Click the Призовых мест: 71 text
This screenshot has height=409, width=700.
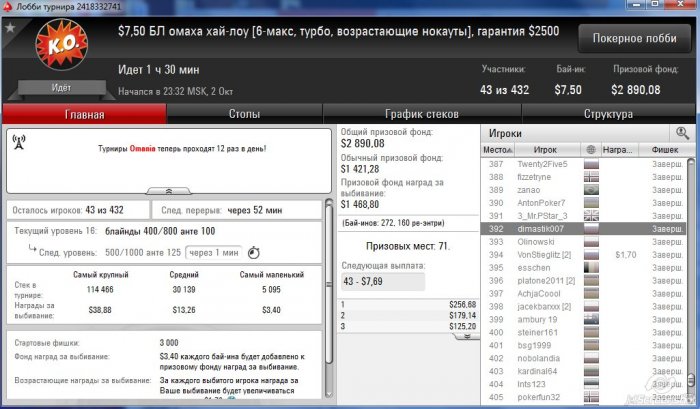coord(408,246)
